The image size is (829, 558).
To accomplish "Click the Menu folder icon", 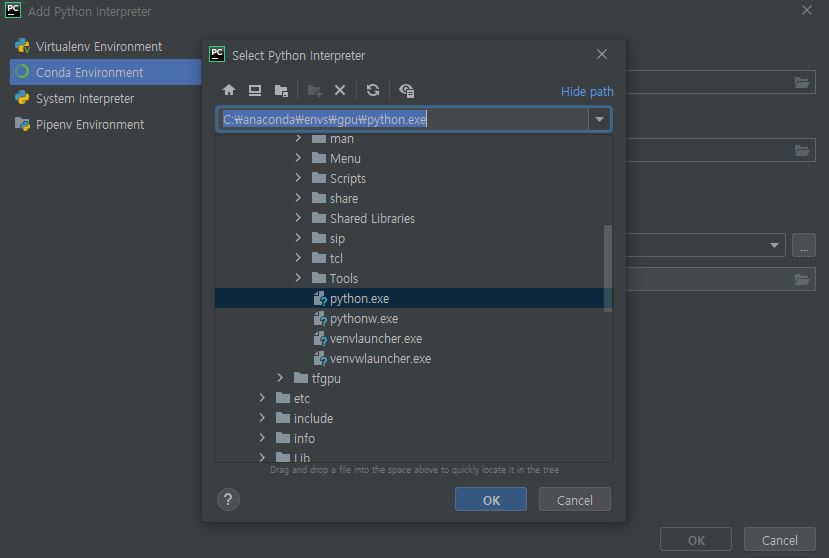I will 319,158.
